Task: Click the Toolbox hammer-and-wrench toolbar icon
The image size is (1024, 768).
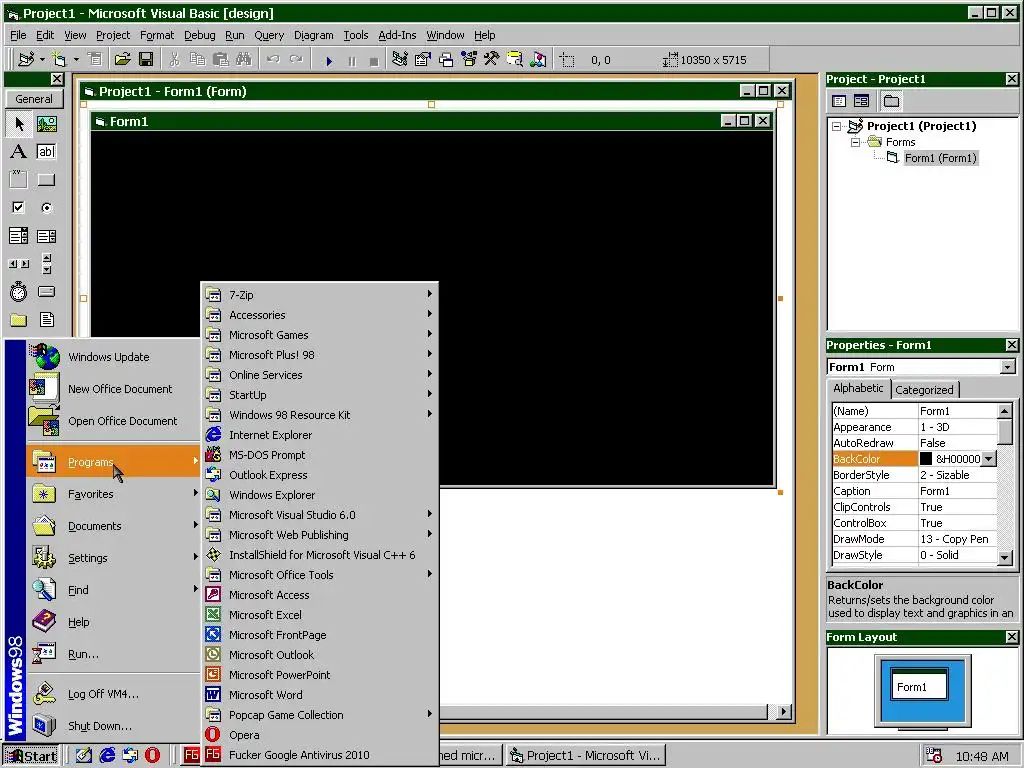Action: (492, 60)
